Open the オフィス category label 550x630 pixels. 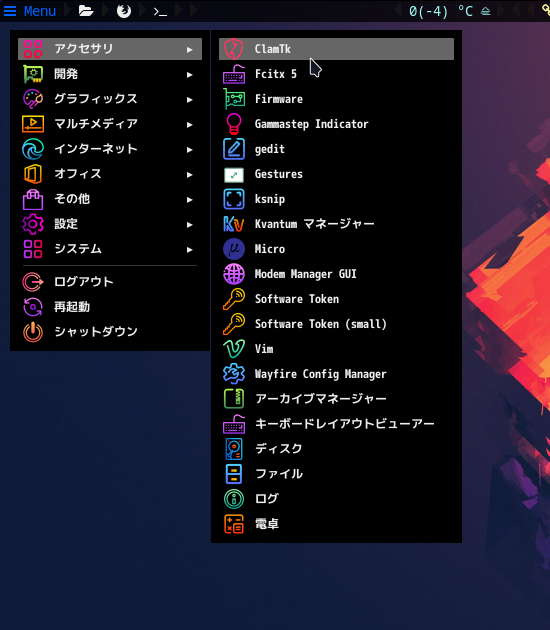78,174
